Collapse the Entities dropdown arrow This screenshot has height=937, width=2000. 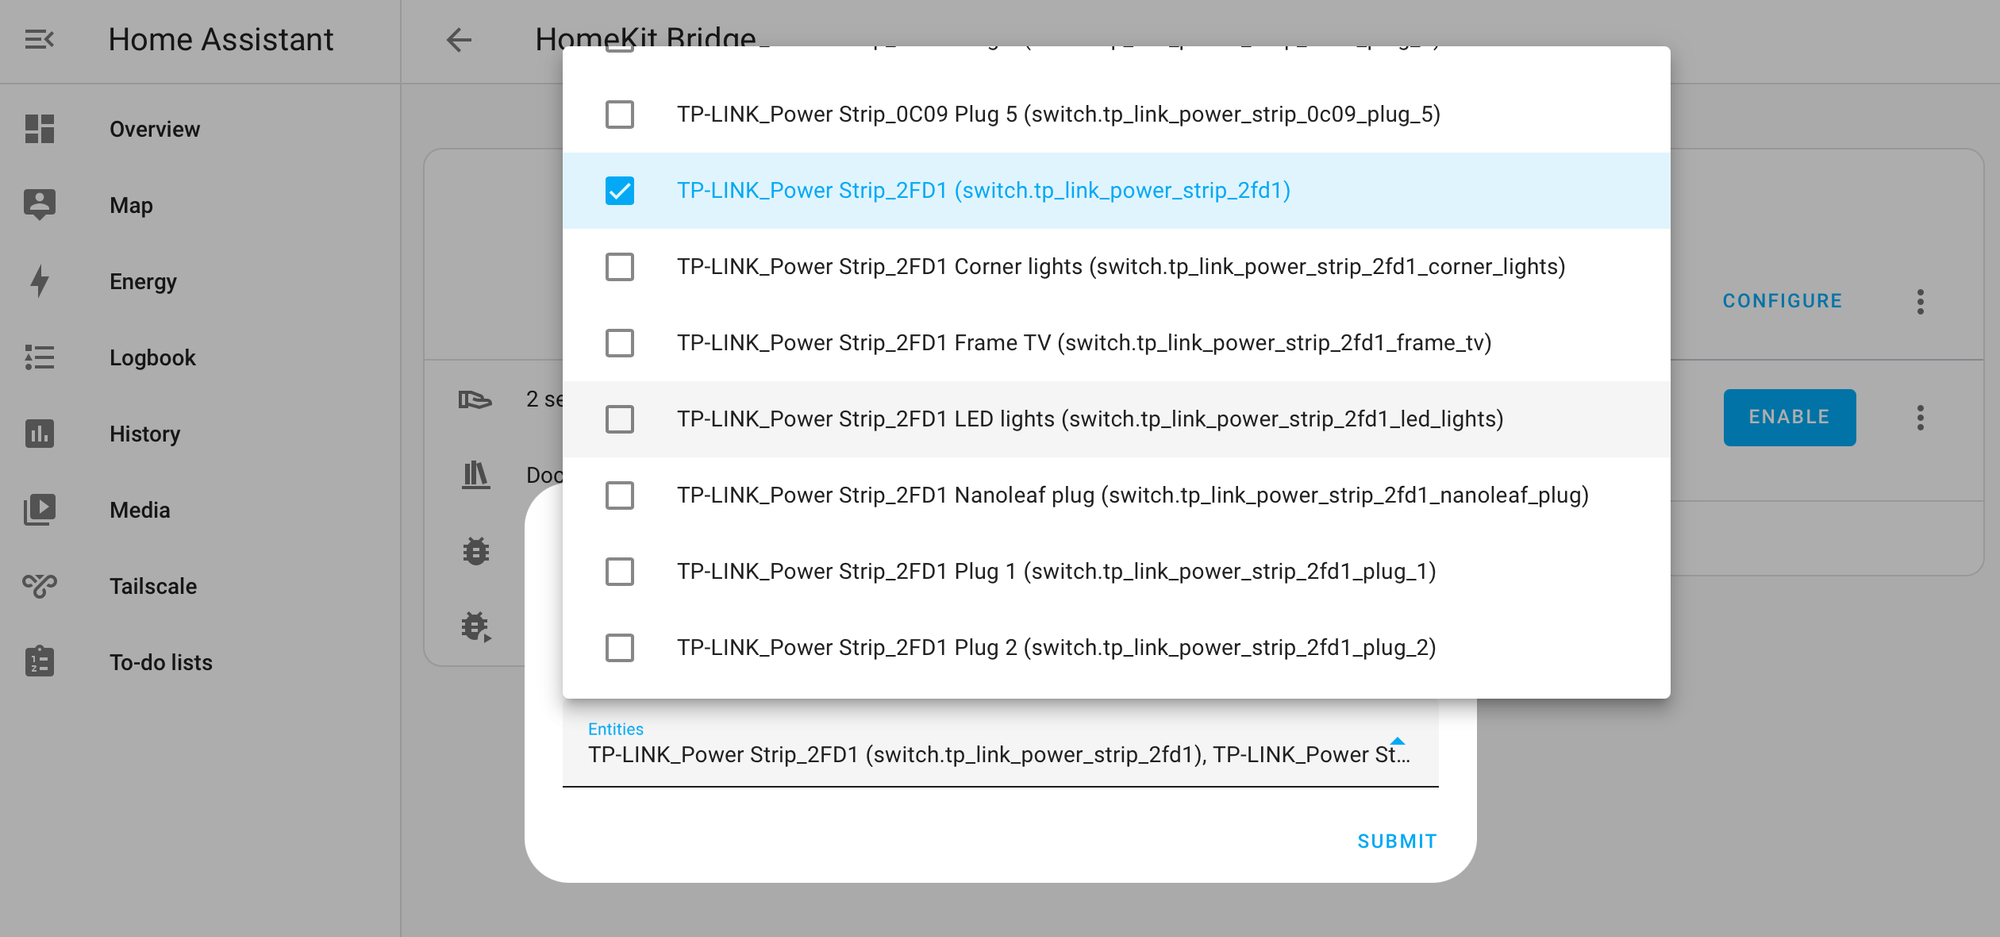[1398, 742]
